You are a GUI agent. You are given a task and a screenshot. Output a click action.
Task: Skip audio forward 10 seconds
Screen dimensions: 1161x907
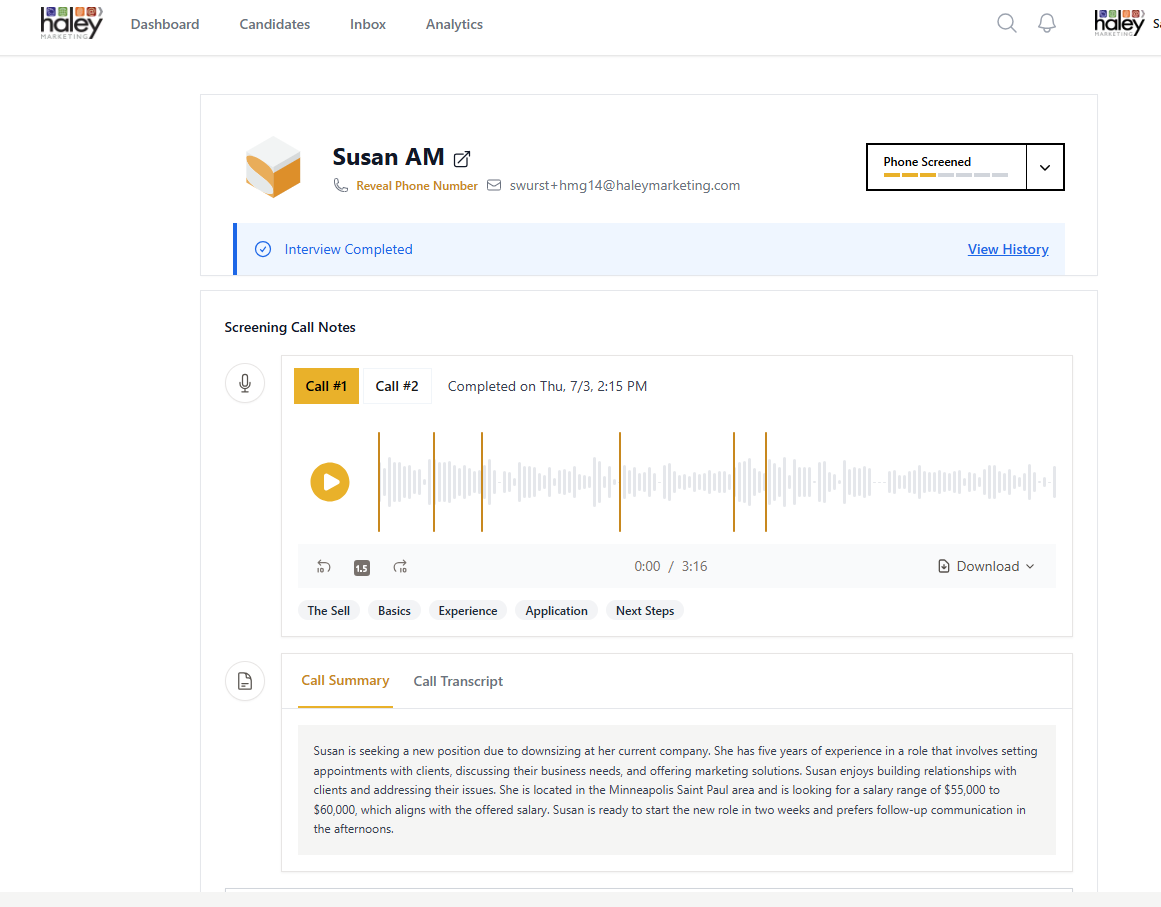pos(400,567)
